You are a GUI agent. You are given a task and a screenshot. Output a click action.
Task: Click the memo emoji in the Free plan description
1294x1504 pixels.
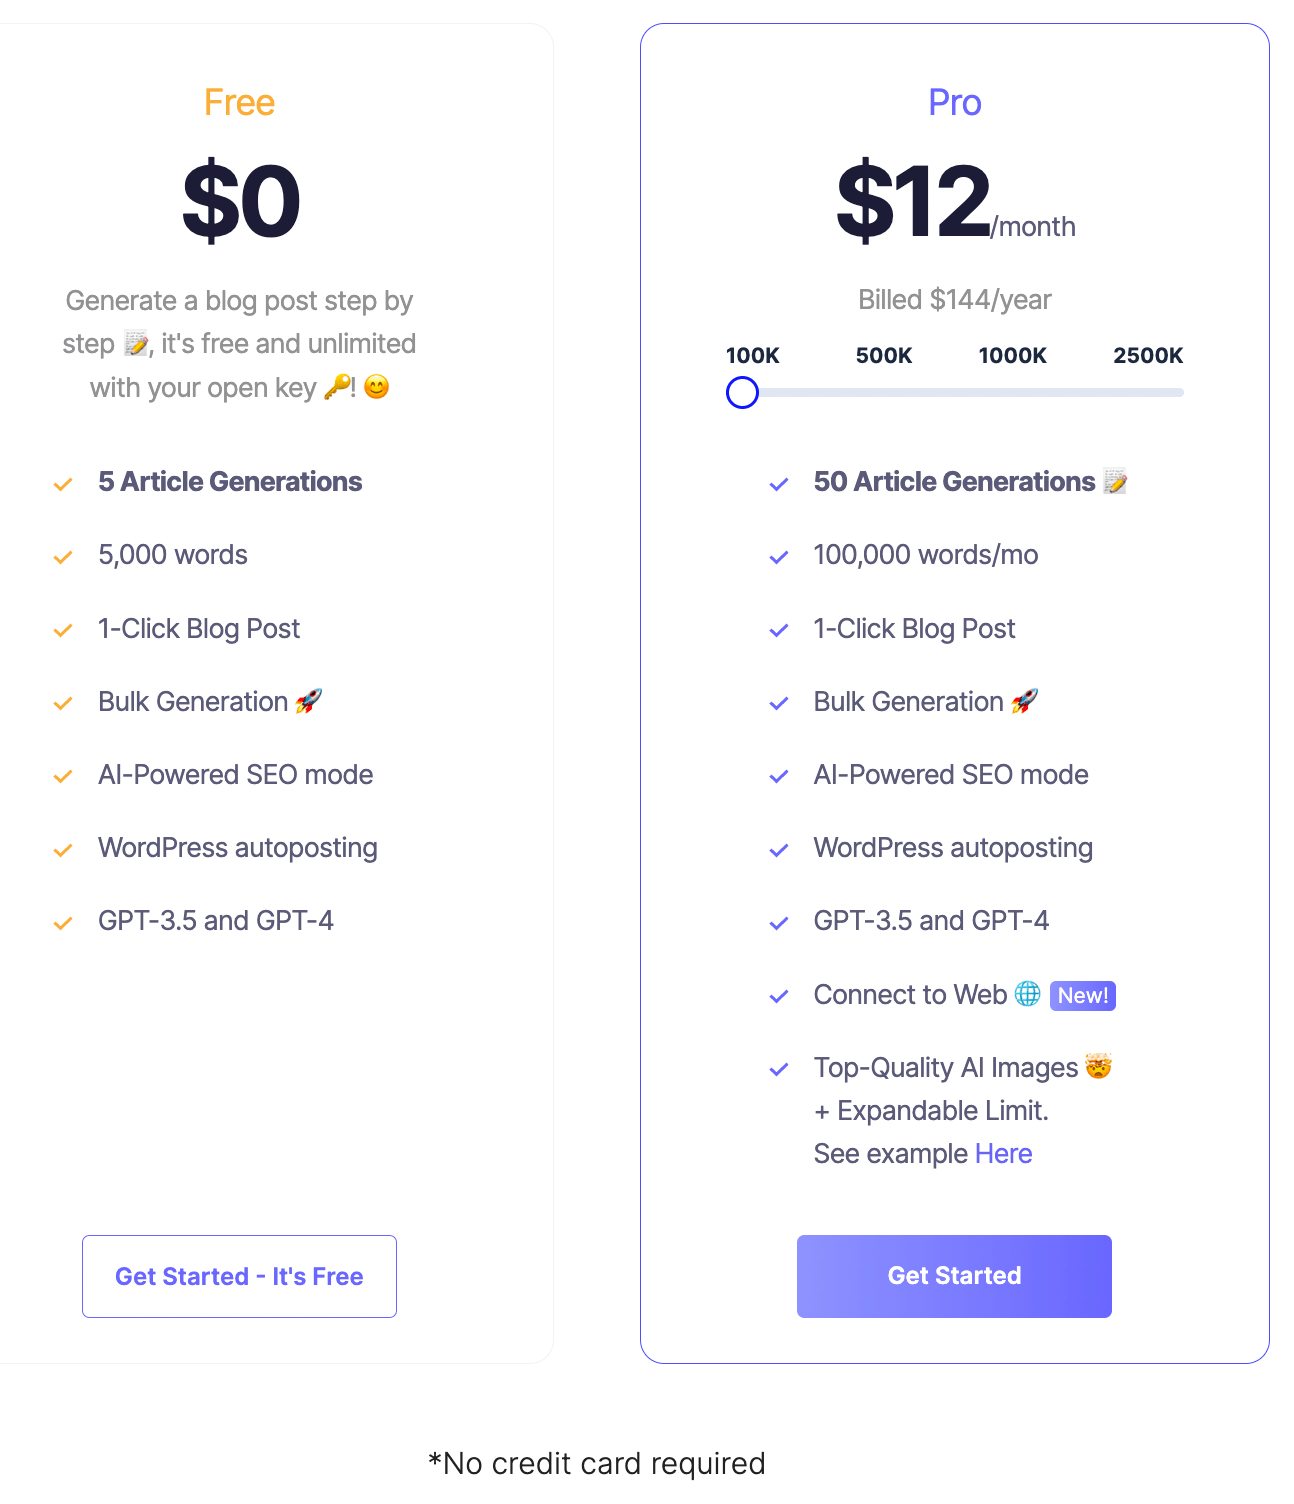point(136,344)
